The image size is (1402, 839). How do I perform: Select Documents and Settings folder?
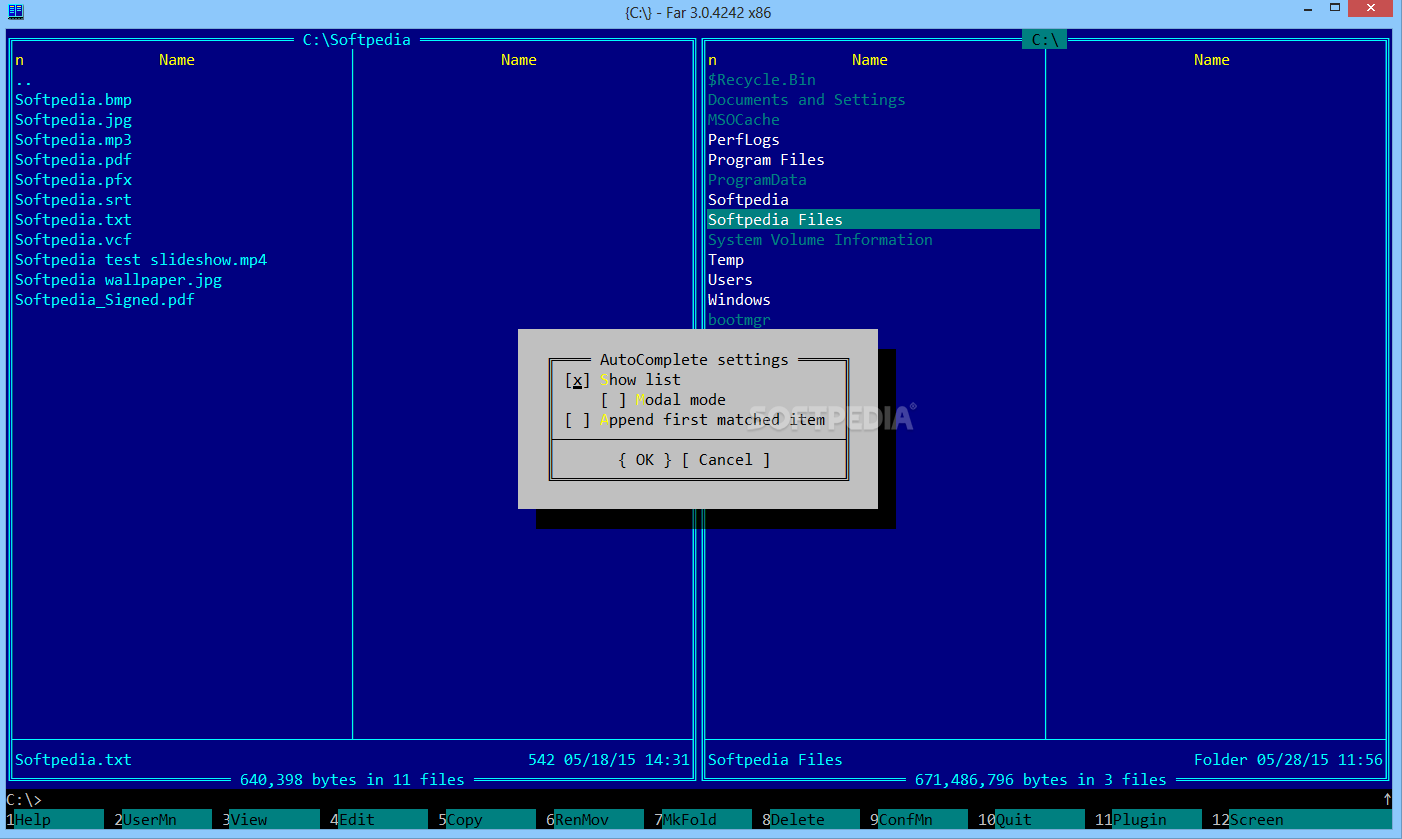tap(806, 100)
